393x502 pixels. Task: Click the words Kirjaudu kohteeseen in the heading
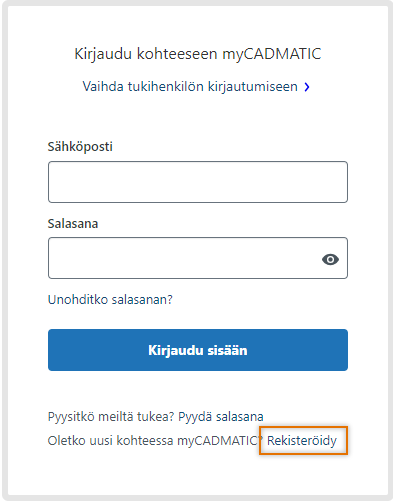coord(146,54)
